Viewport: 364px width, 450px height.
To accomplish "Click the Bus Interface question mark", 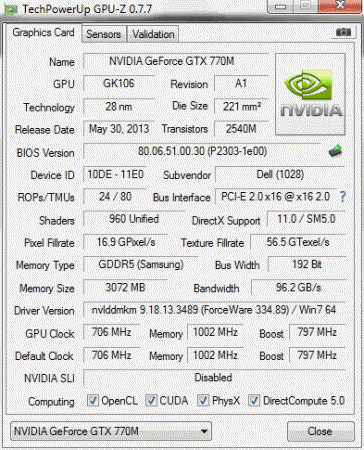I will click(342, 197).
